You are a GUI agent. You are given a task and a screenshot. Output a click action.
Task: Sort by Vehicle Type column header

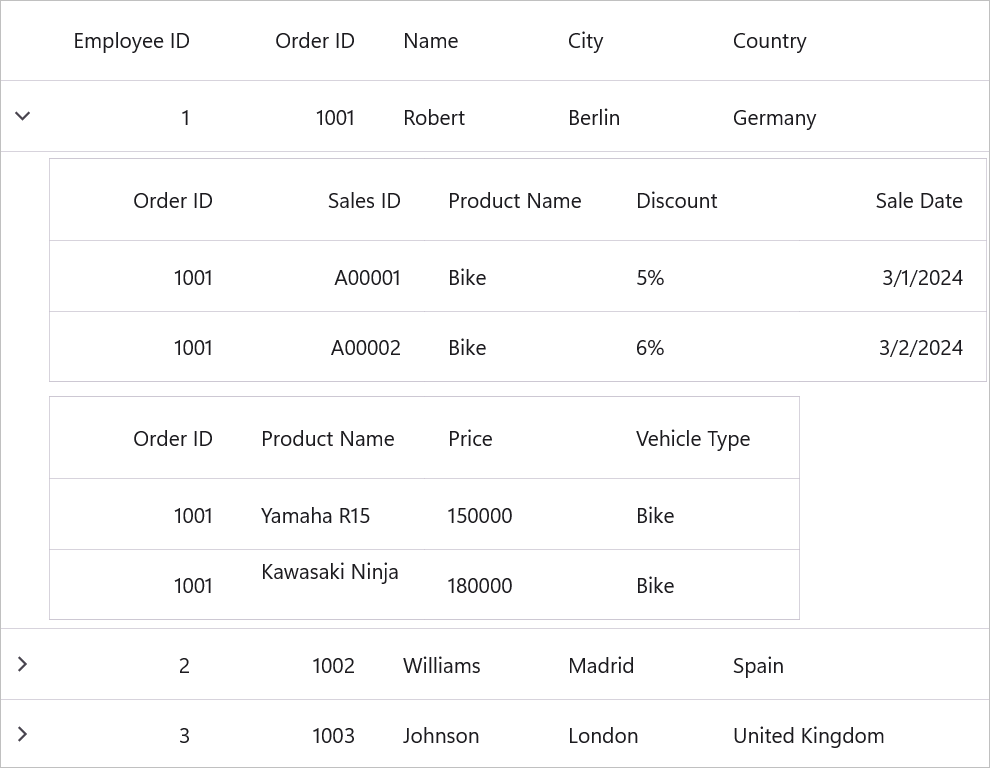click(692, 439)
